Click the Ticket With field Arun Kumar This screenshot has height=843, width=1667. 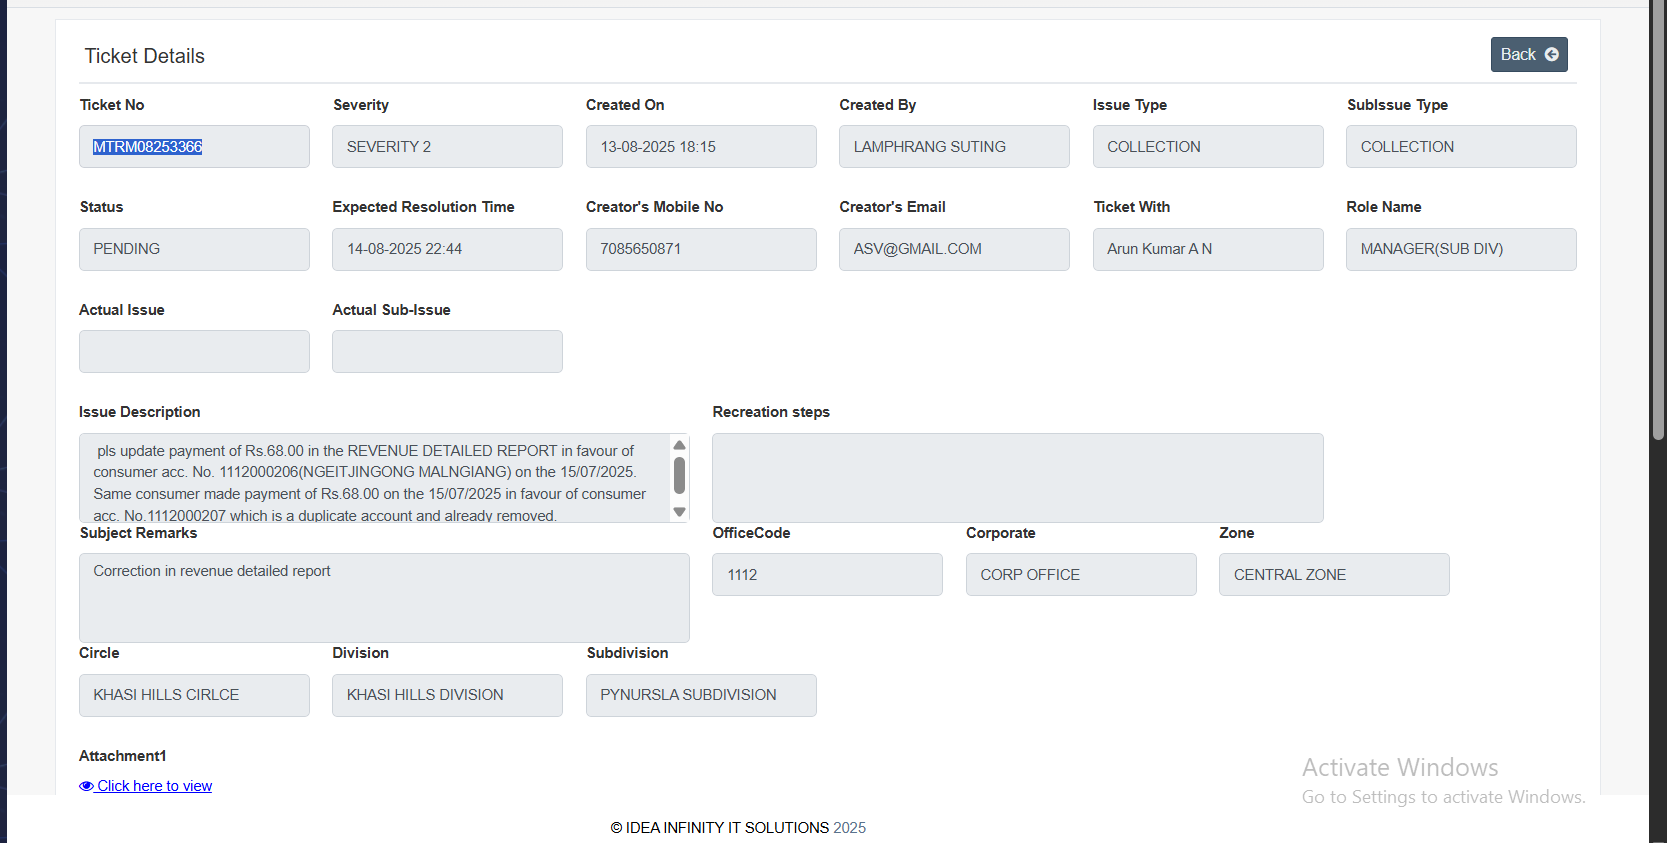coord(1207,249)
